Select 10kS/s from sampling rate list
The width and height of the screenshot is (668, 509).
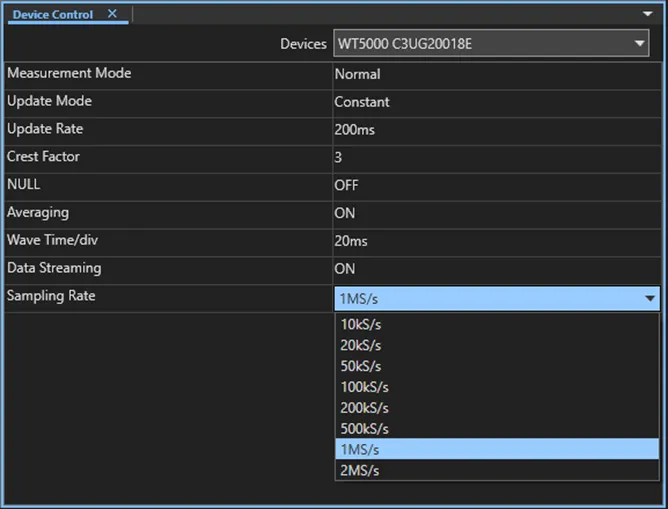coord(497,325)
